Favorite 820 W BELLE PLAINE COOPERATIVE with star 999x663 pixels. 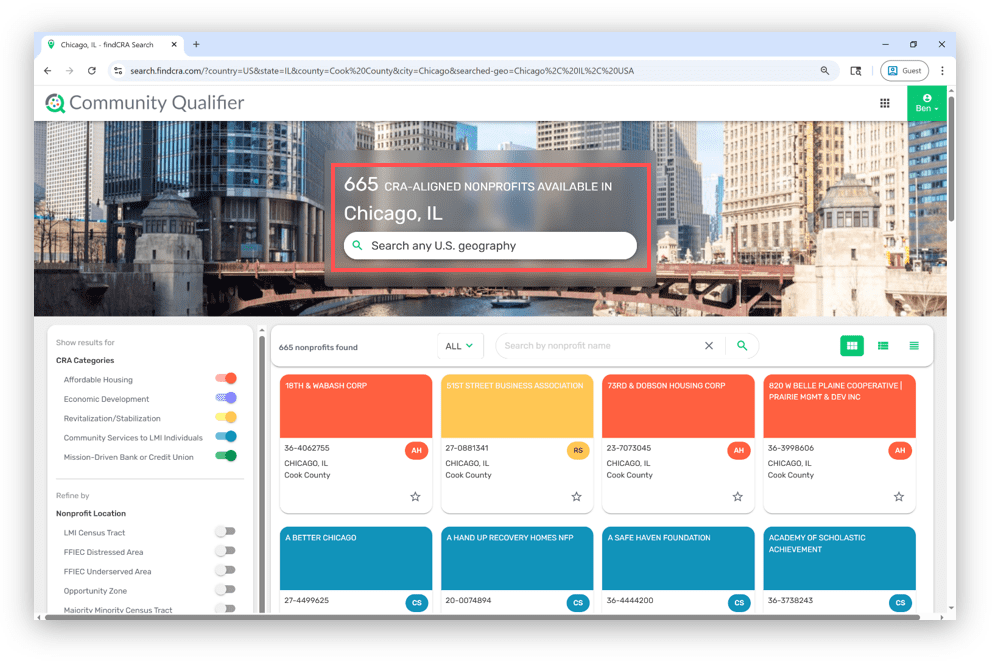pyautogui.click(x=899, y=497)
